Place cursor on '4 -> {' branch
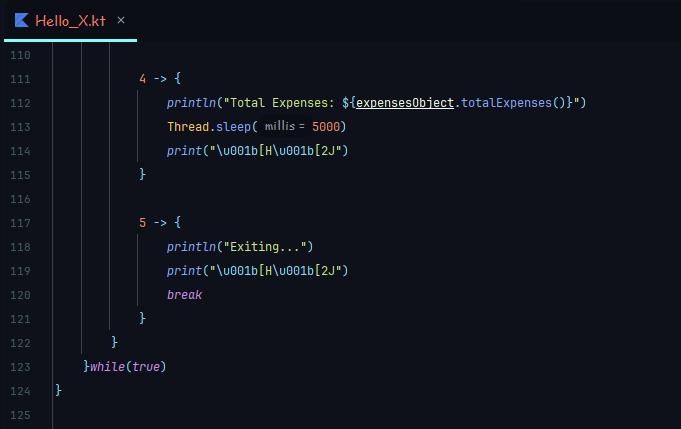This screenshot has height=429, width=681. coord(160,79)
